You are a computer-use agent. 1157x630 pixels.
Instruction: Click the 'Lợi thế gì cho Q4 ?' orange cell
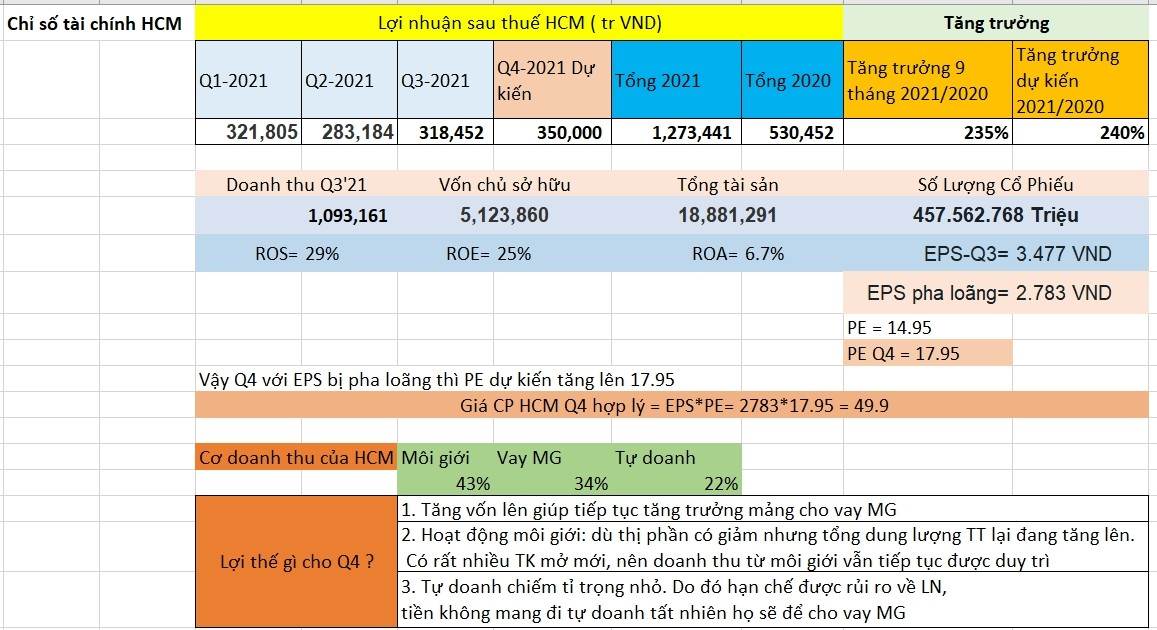[297, 561]
